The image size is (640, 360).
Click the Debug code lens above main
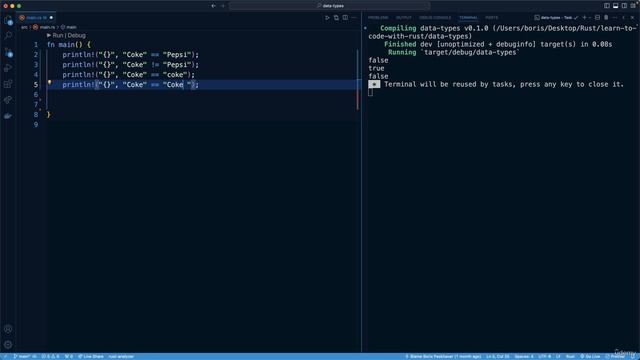pyautogui.click(x=76, y=36)
